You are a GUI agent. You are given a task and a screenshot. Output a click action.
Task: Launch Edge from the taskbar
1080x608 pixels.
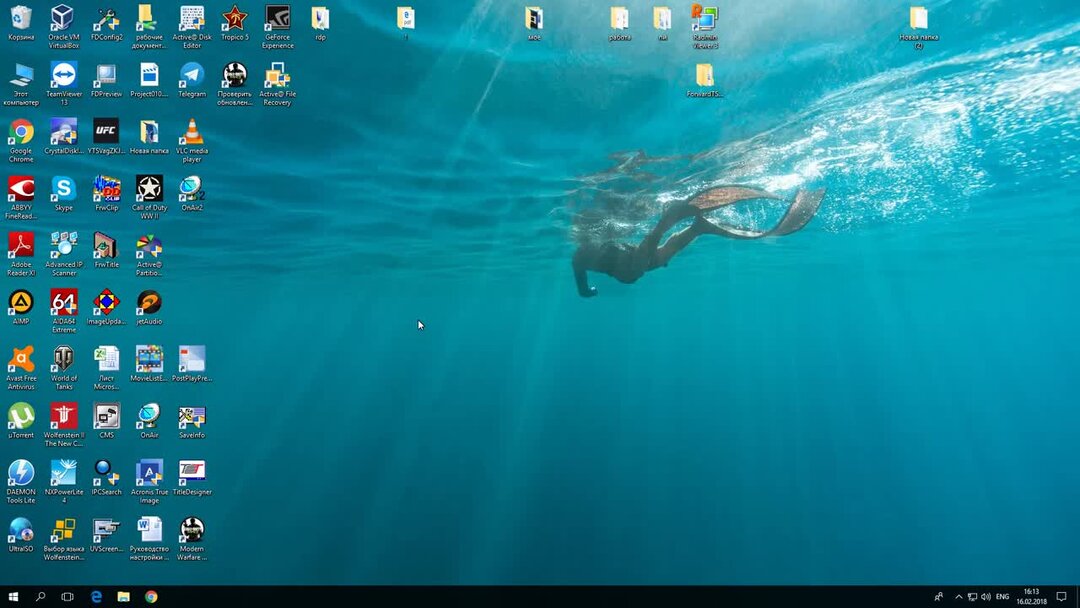point(96,596)
